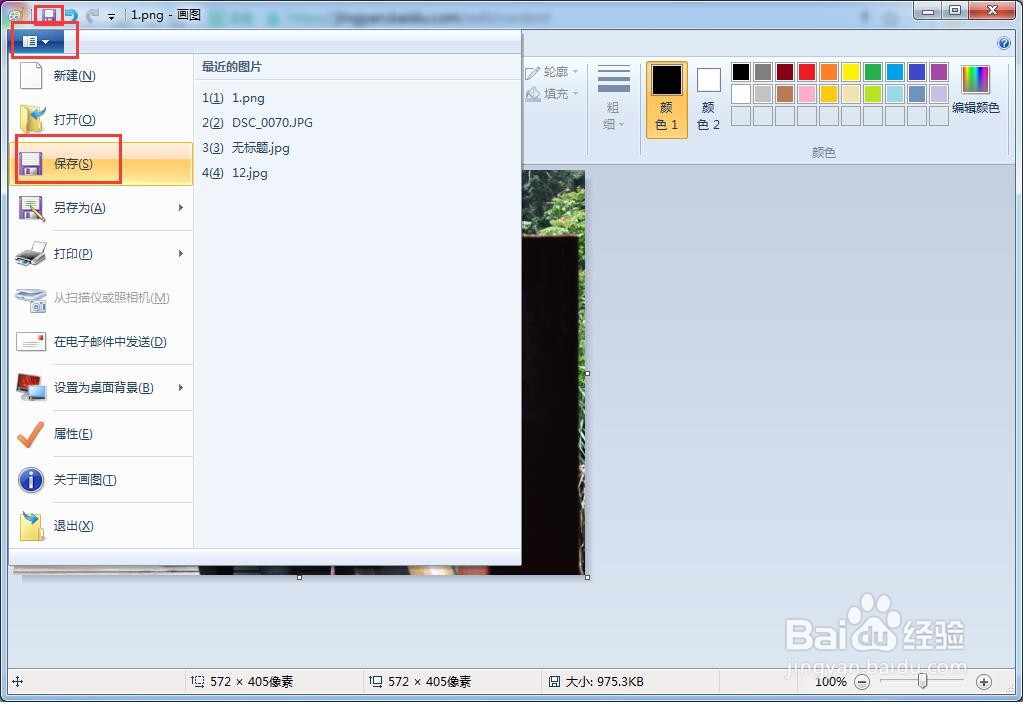This screenshot has height=702, width=1023.
Task: Select 属性 (Properties) menu entry
Action: [72, 434]
